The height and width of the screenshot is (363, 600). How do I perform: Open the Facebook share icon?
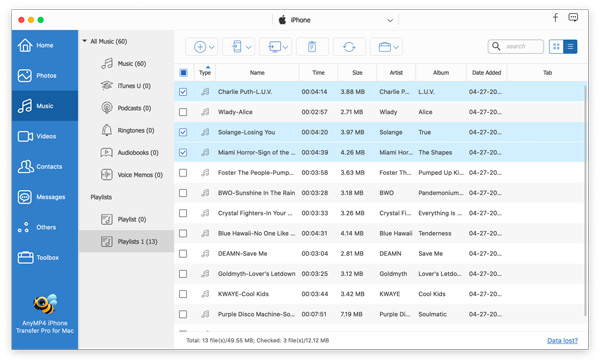click(555, 17)
